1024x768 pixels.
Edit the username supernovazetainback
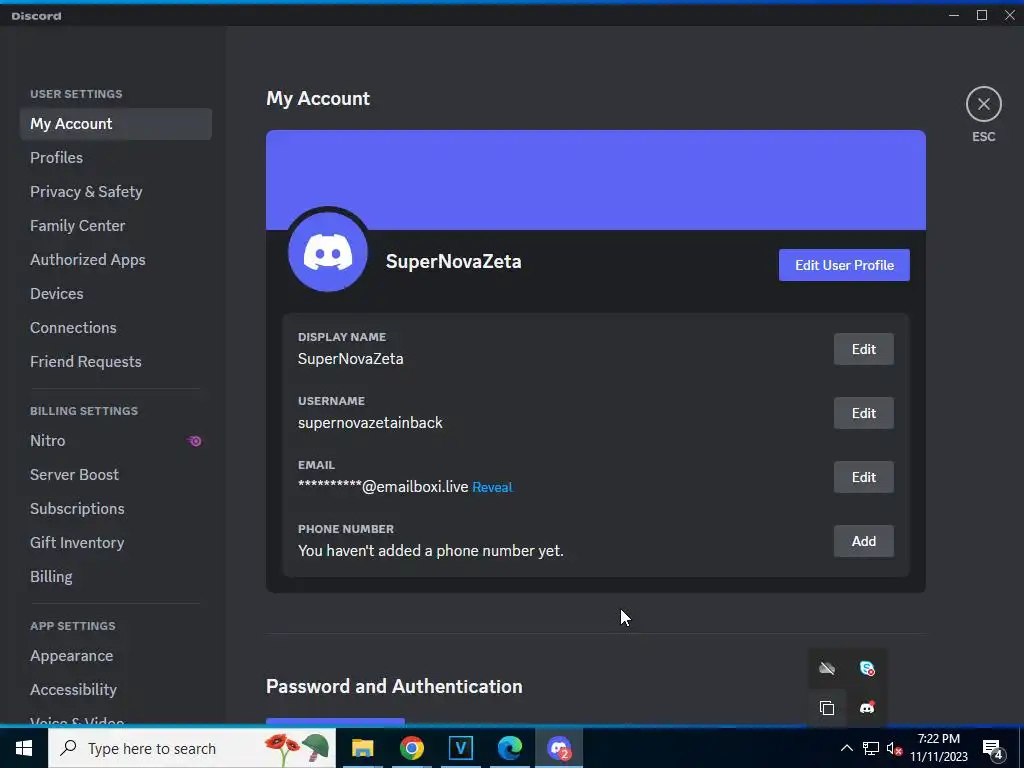863,413
